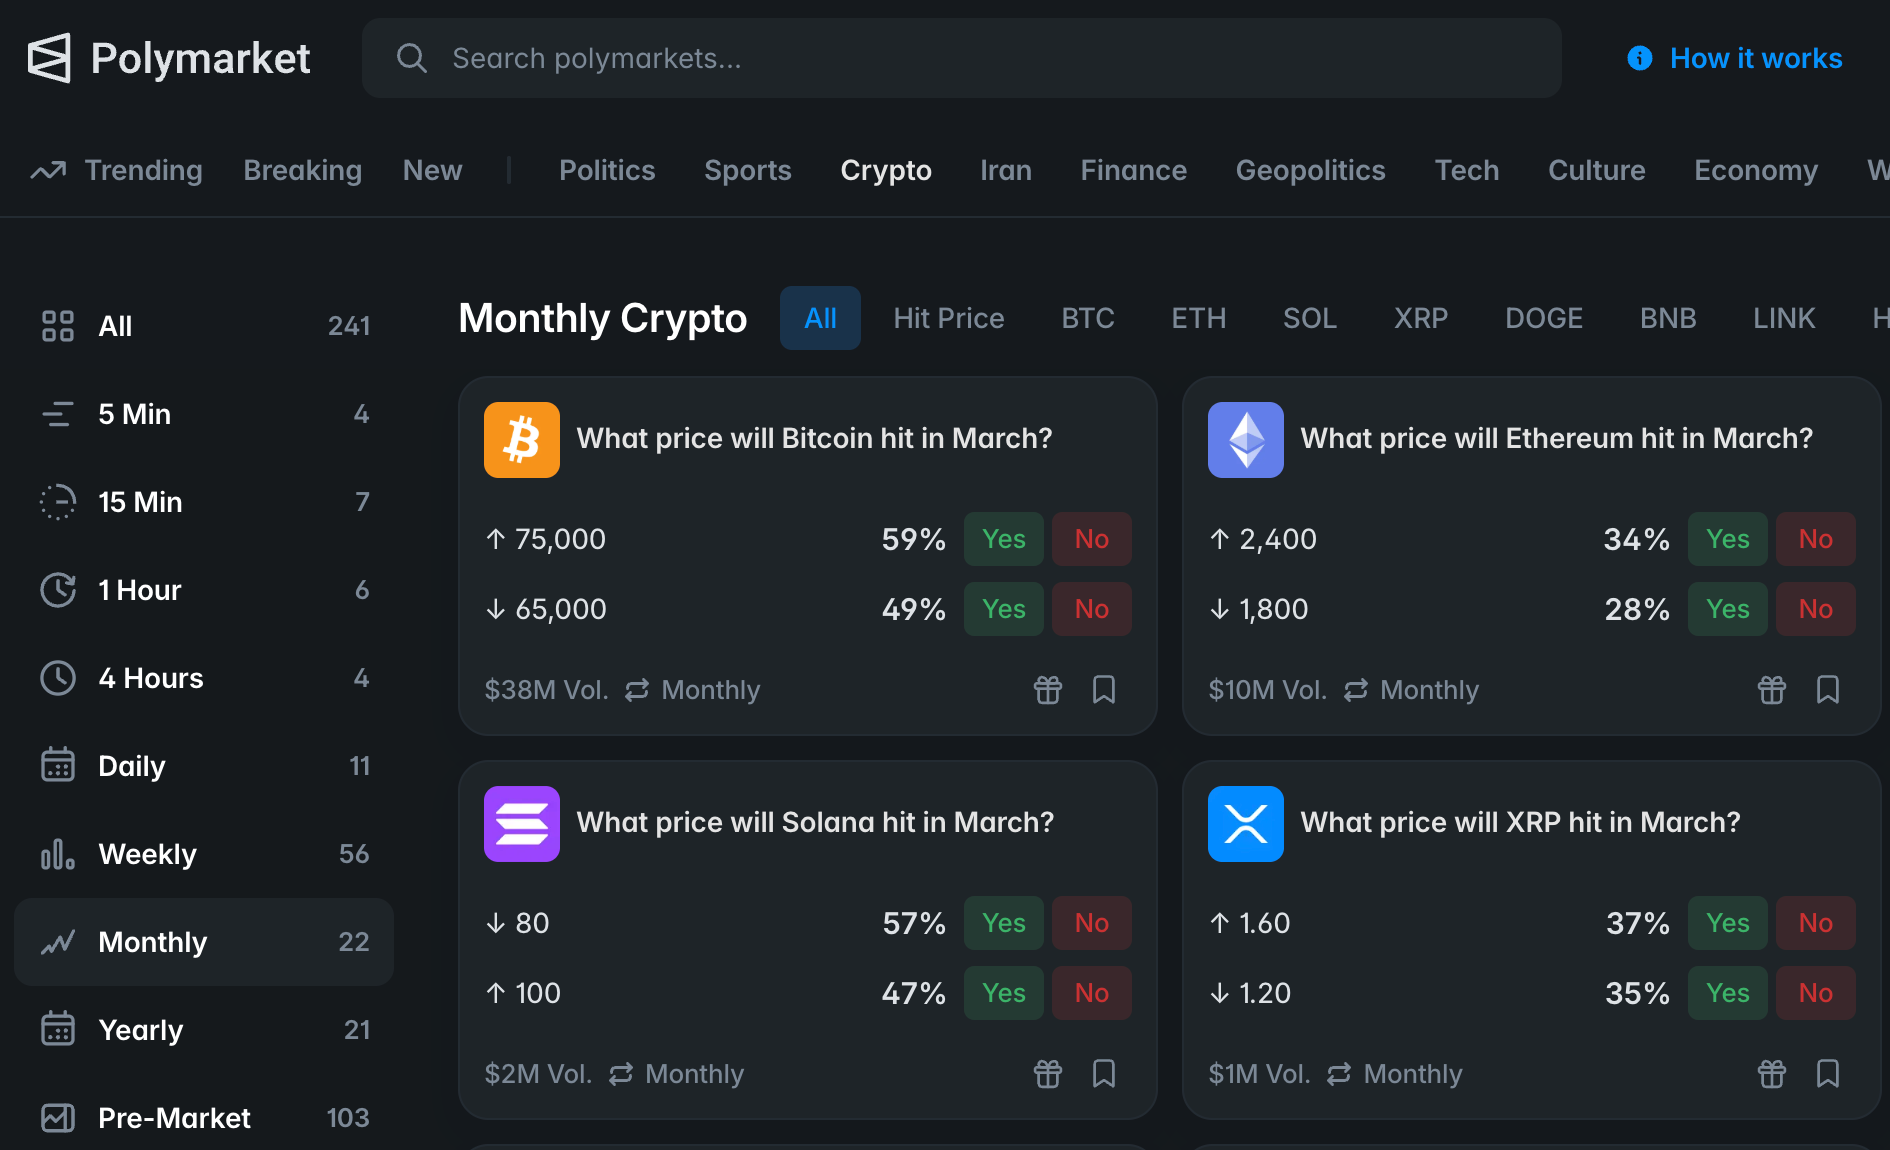Click the Search polymarkets input field
The image size is (1890, 1150).
coord(960,58)
